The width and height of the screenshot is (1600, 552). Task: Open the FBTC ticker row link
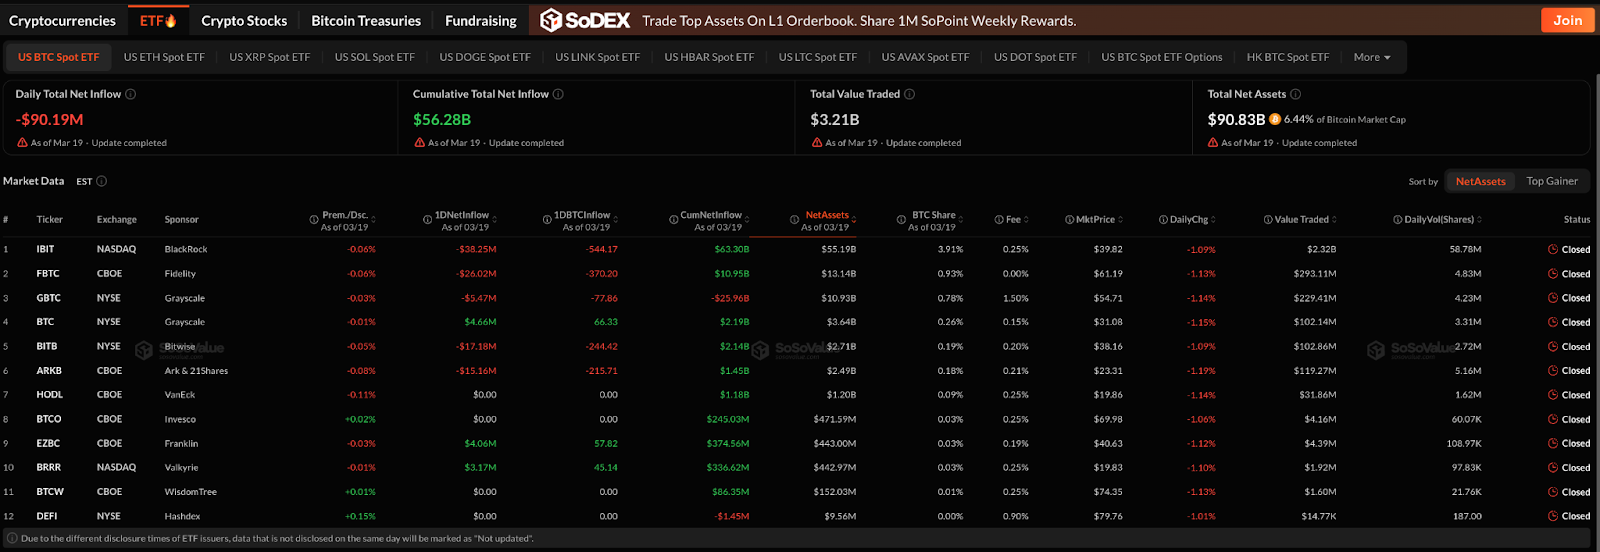47,273
